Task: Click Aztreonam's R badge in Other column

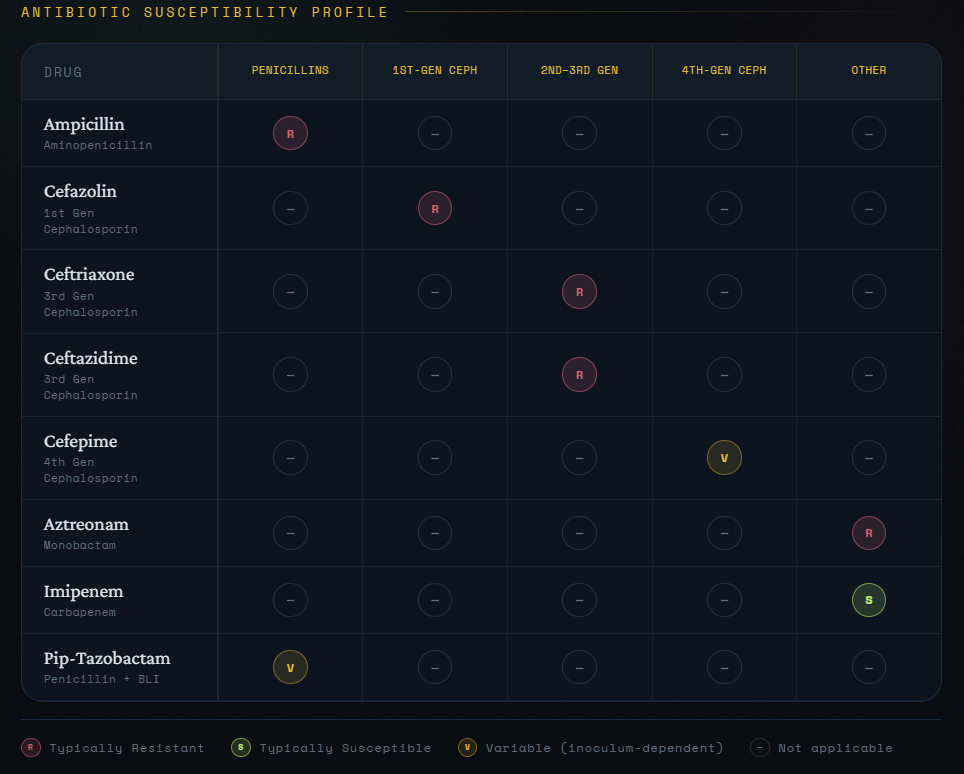Action: [868, 533]
